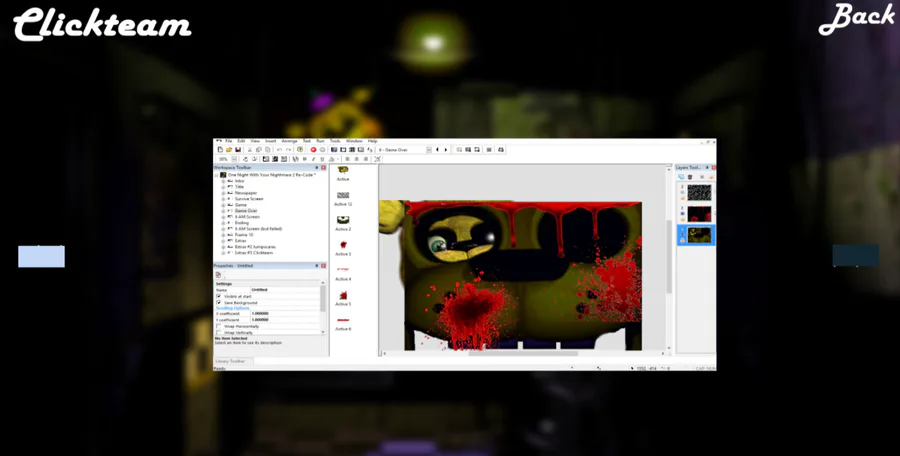Click the dark next-image box on right
Screen dimensions: 900x456
coord(856,256)
